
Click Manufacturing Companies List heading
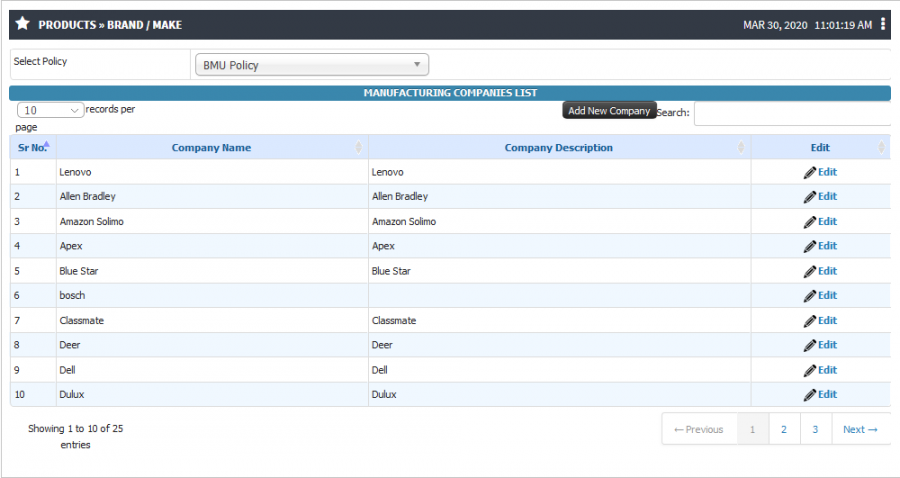450,93
